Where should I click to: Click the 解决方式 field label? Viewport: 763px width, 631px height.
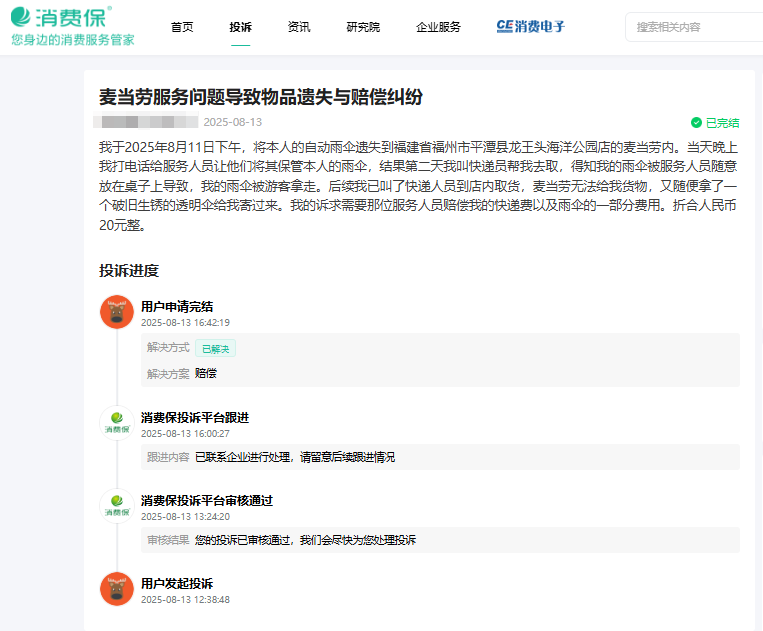(168, 347)
